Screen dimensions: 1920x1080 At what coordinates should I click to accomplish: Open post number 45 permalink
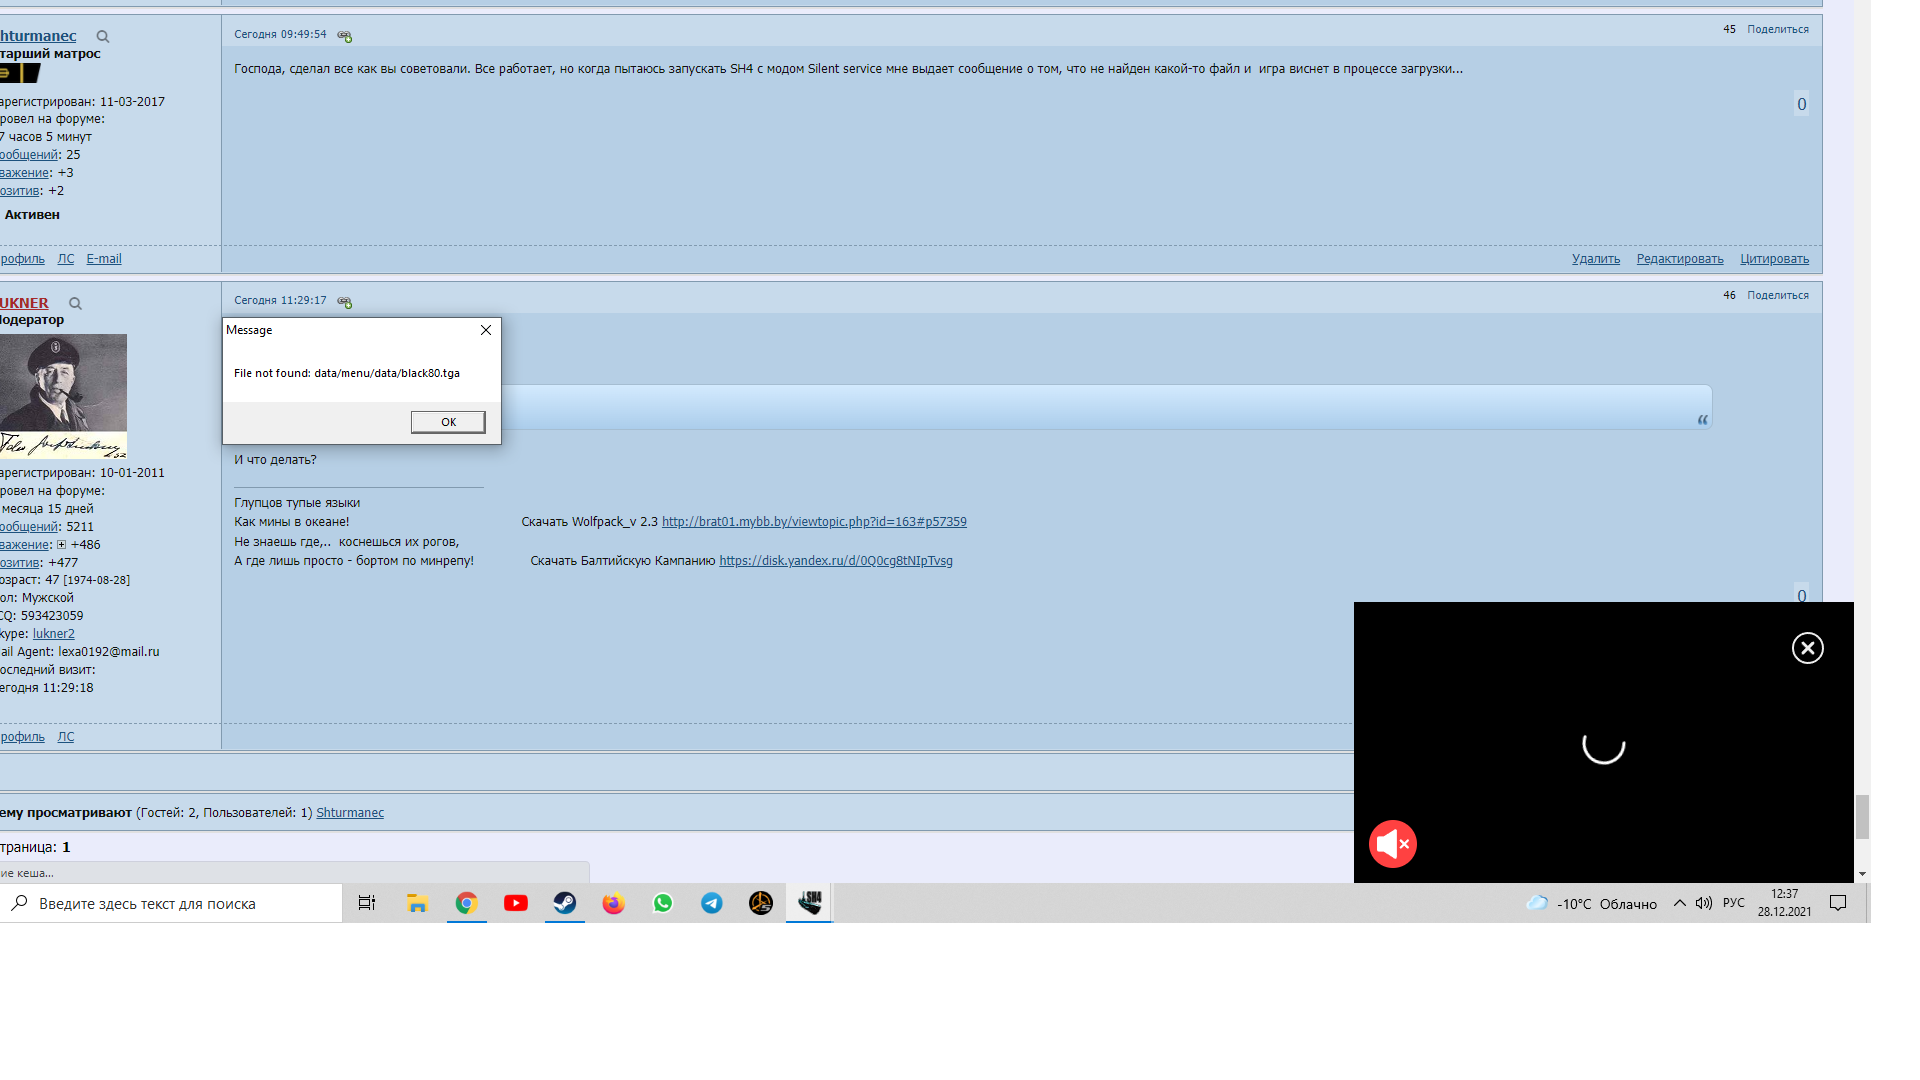coord(1729,30)
